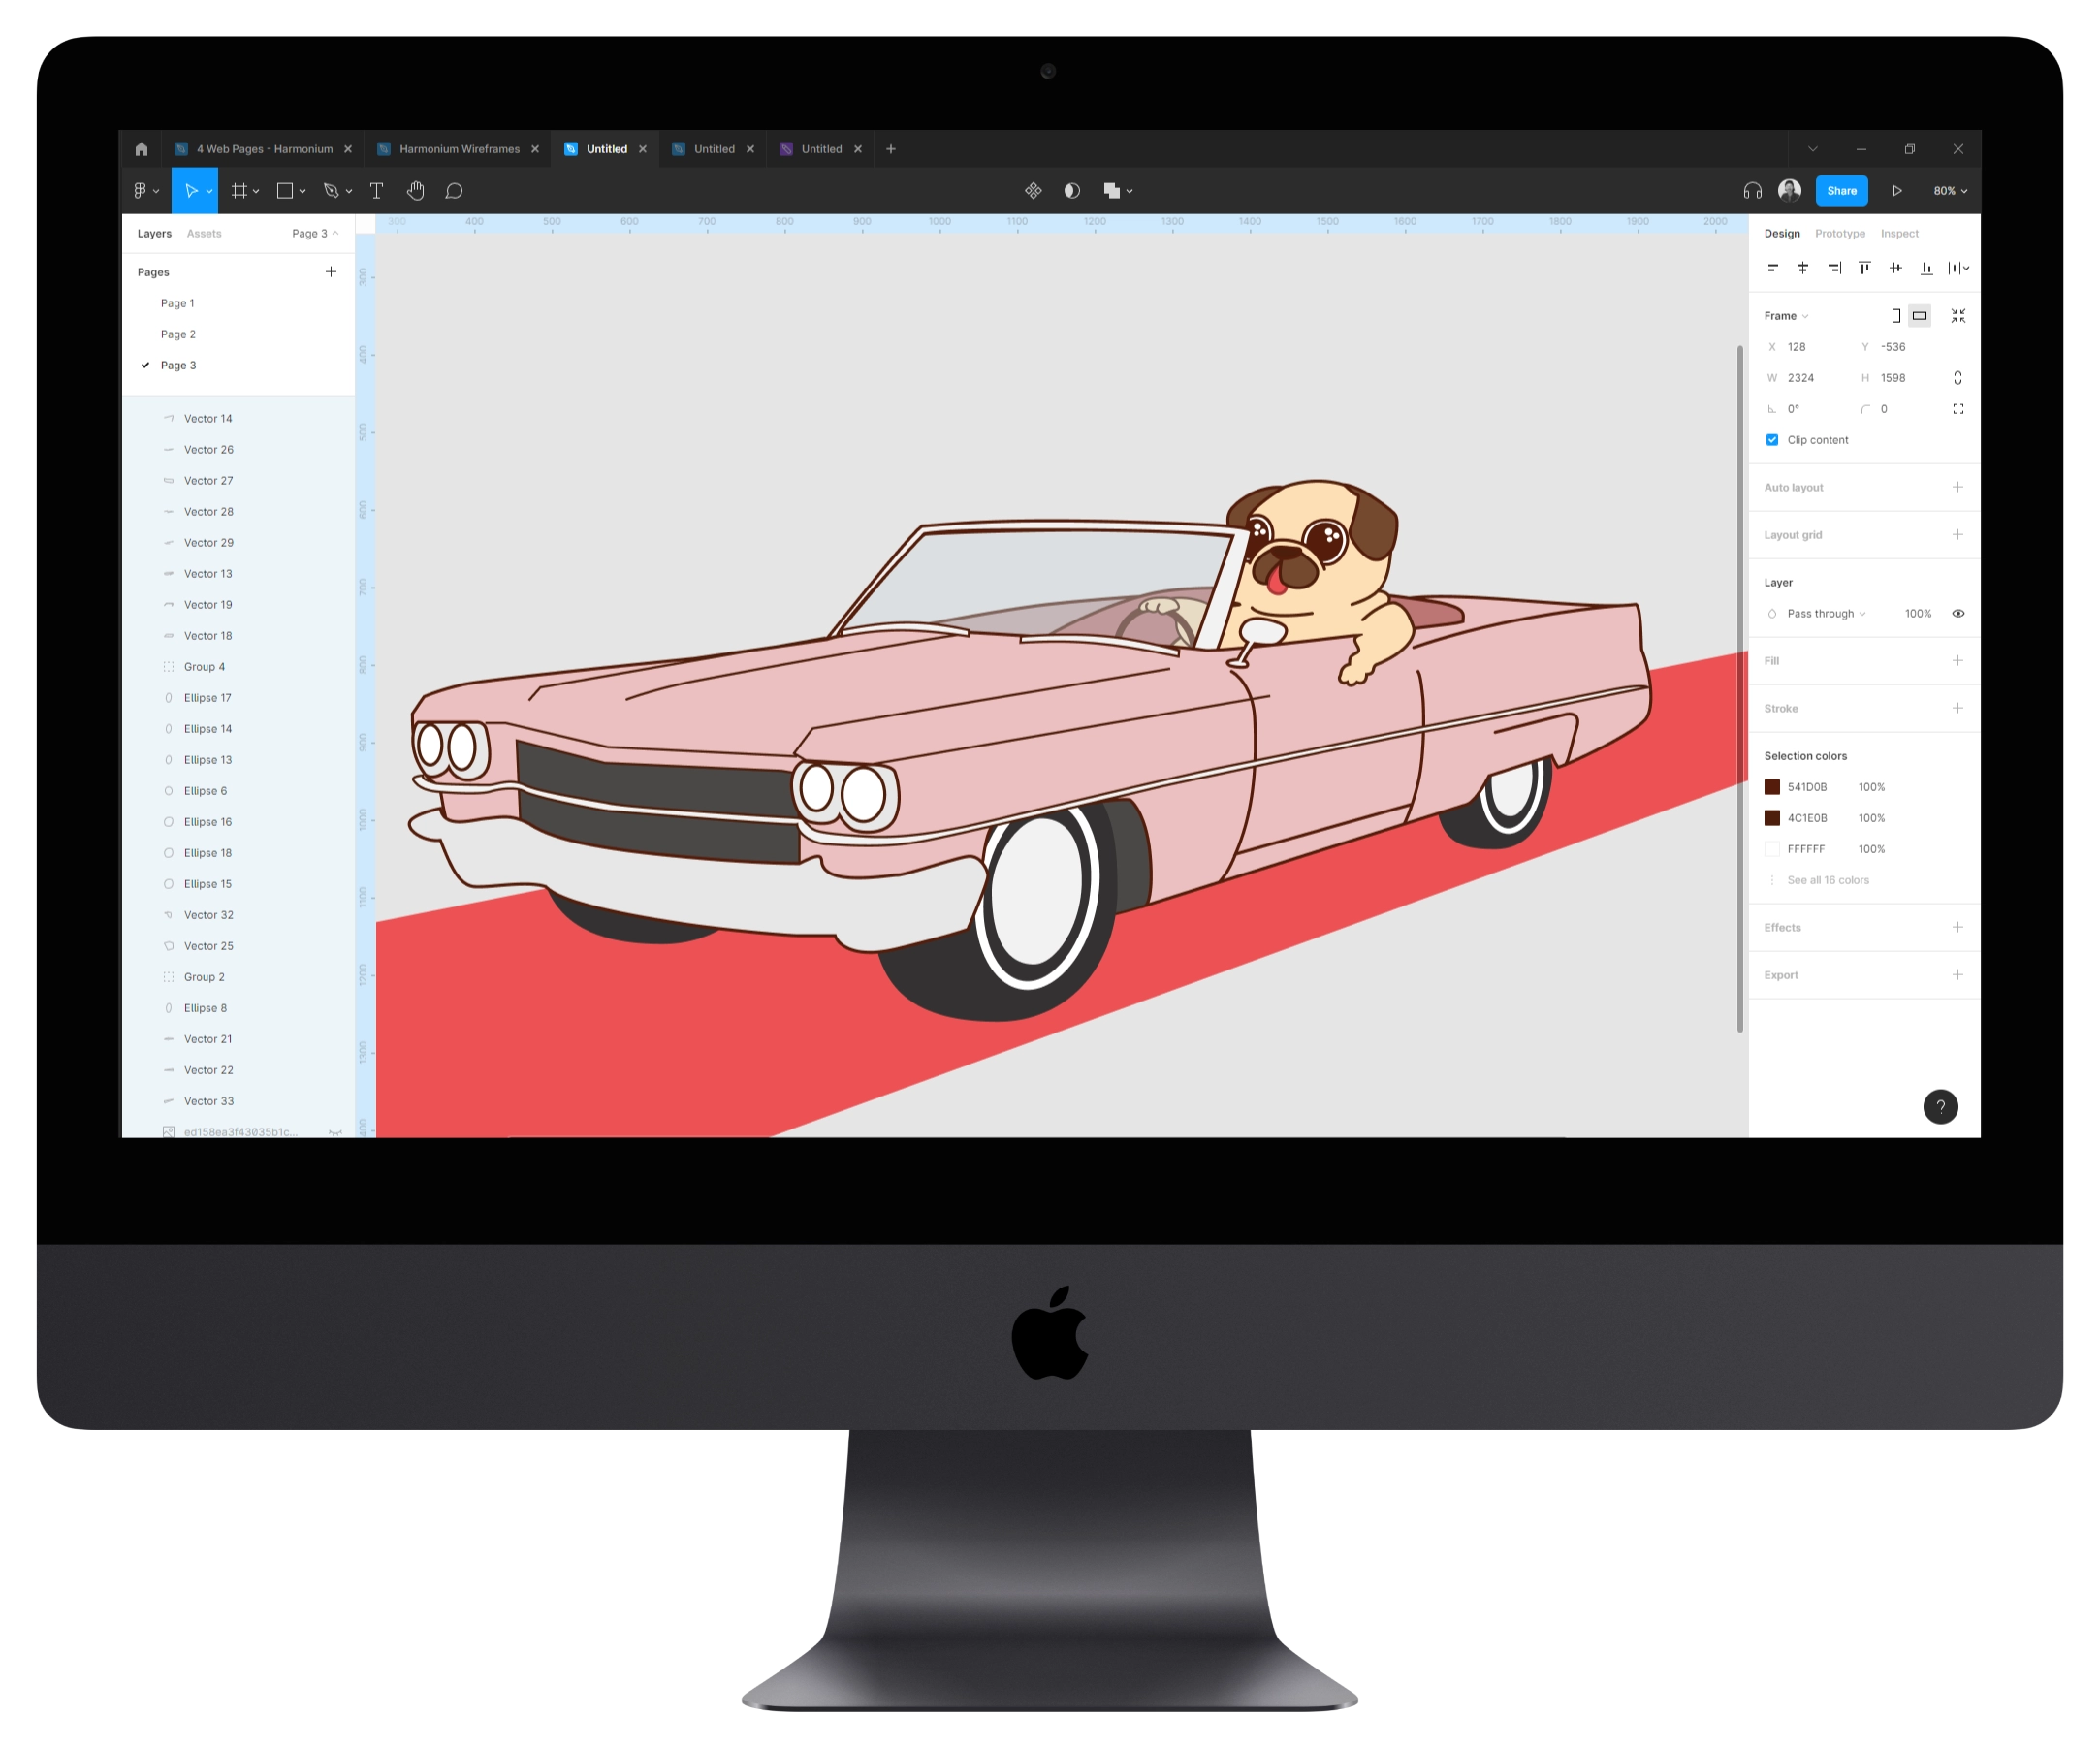This screenshot has width=2100, height=1749.
Task: Switch to the Prototype tab
Action: pyautogui.click(x=1839, y=234)
